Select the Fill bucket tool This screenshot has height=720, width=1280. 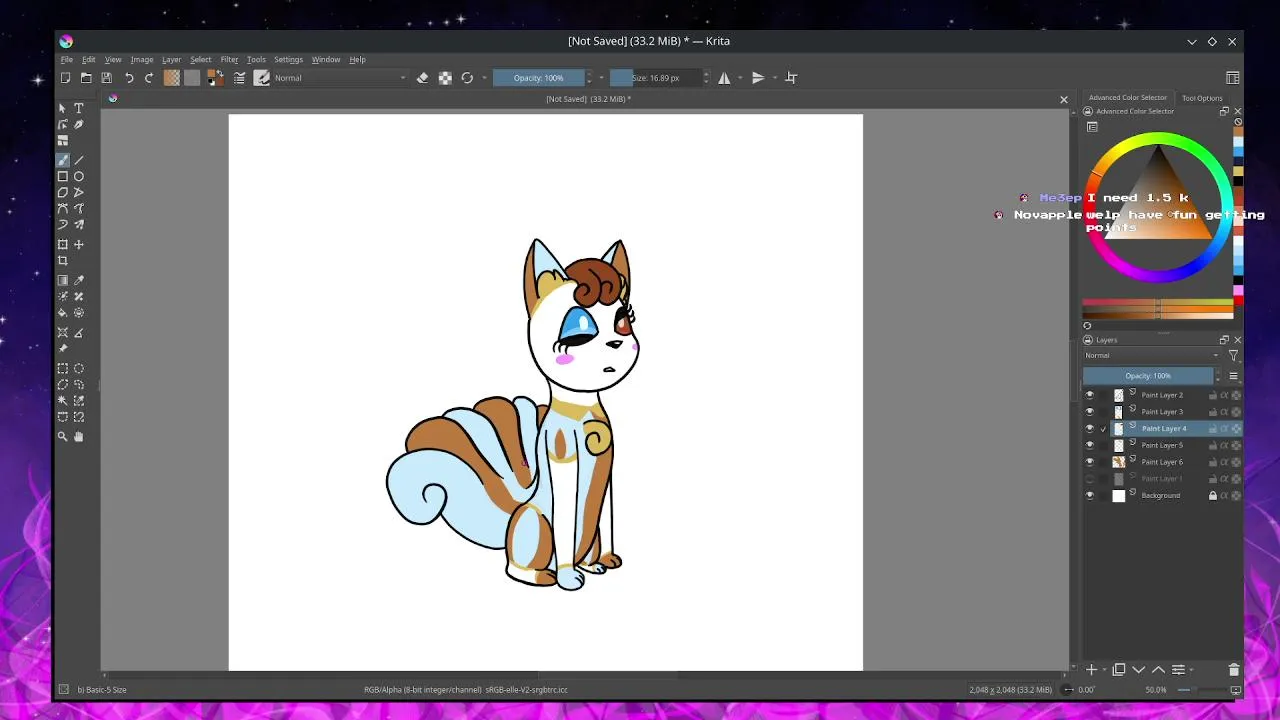[x=63, y=313]
